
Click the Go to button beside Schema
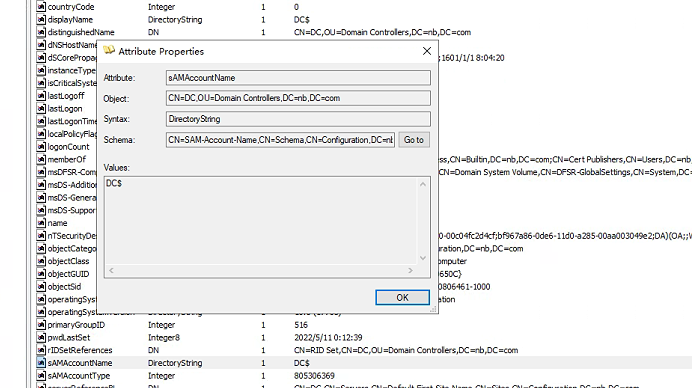pos(414,140)
